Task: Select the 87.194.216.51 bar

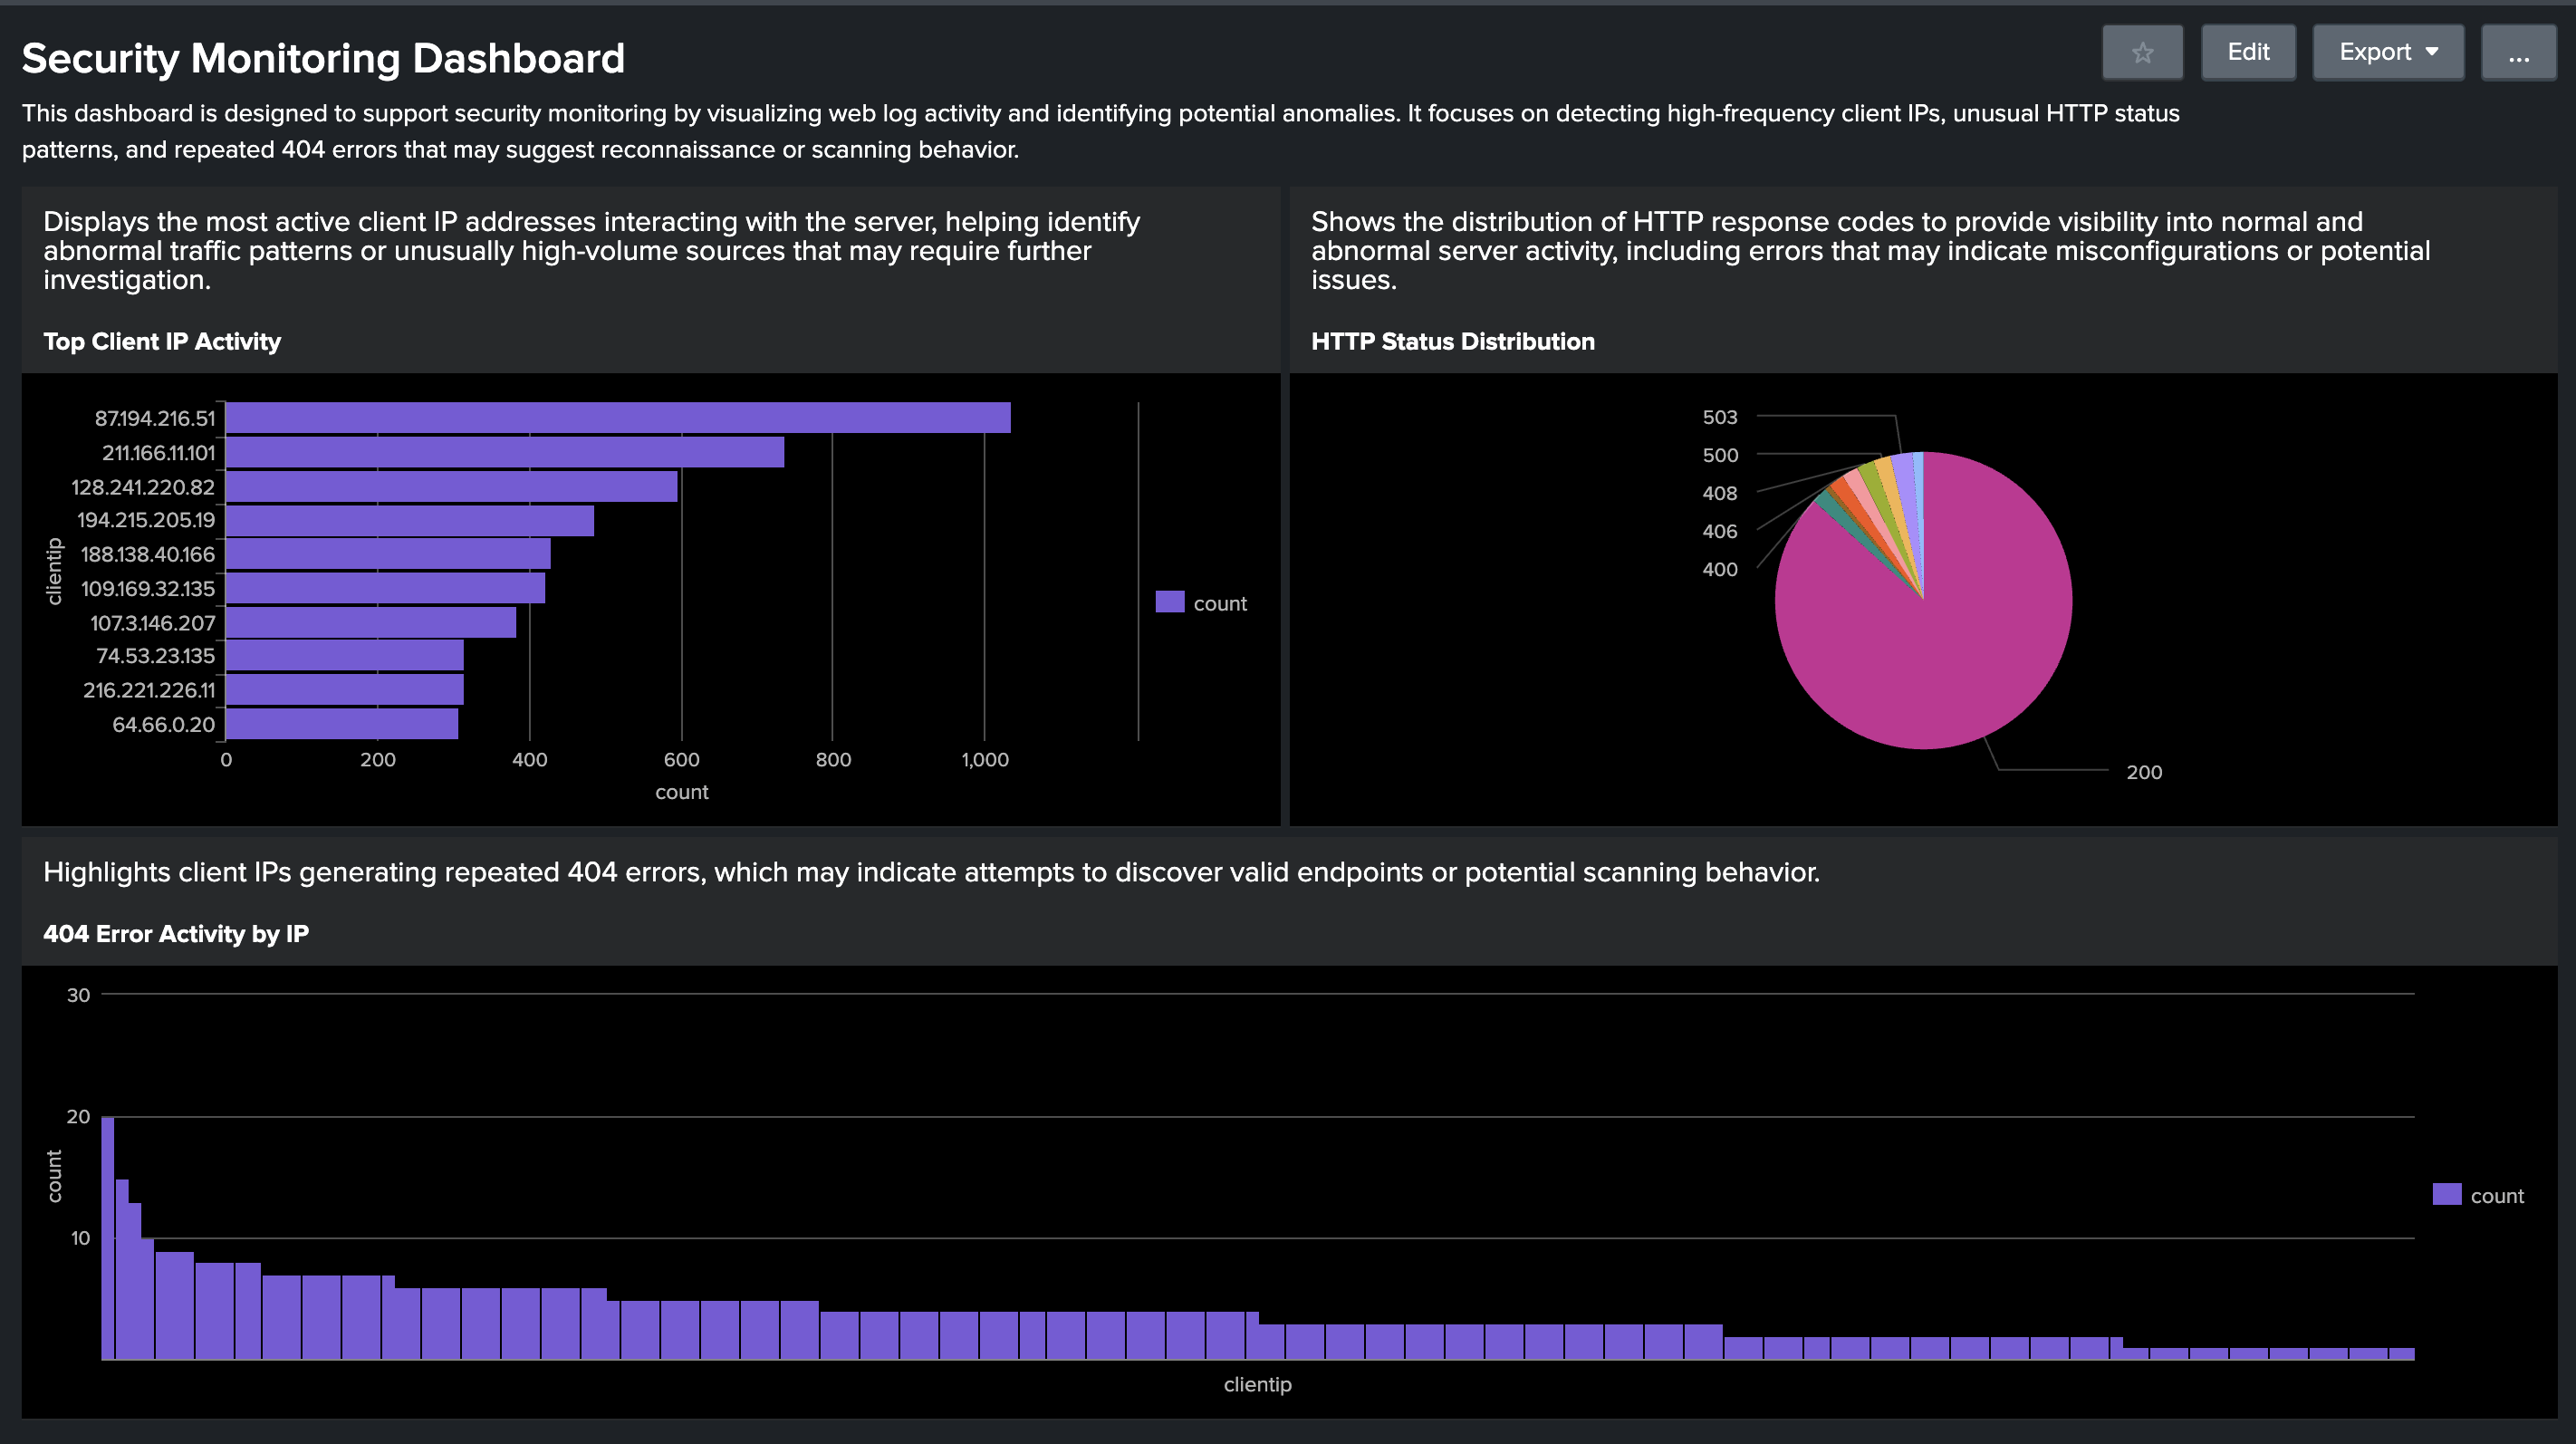Action: (x=617, y=418)
